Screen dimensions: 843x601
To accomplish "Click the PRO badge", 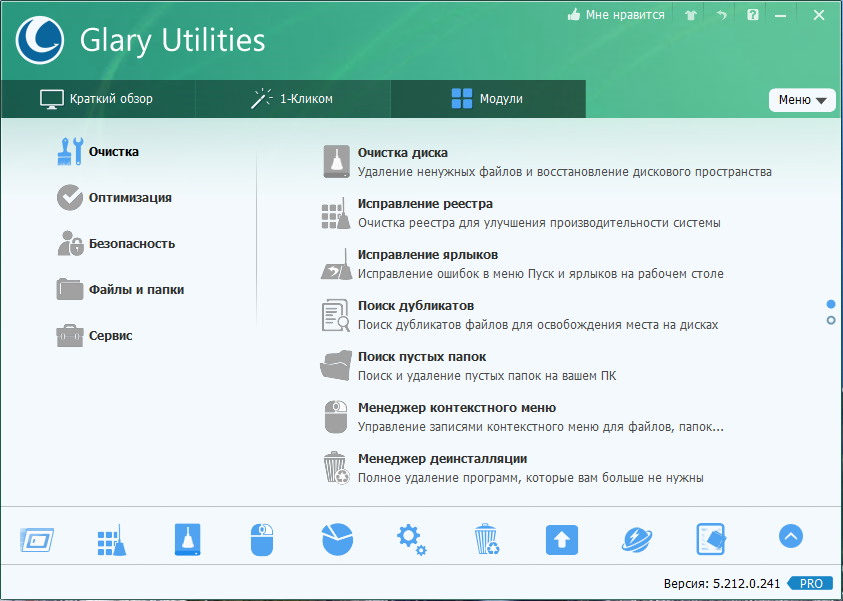I will point(811,583).
